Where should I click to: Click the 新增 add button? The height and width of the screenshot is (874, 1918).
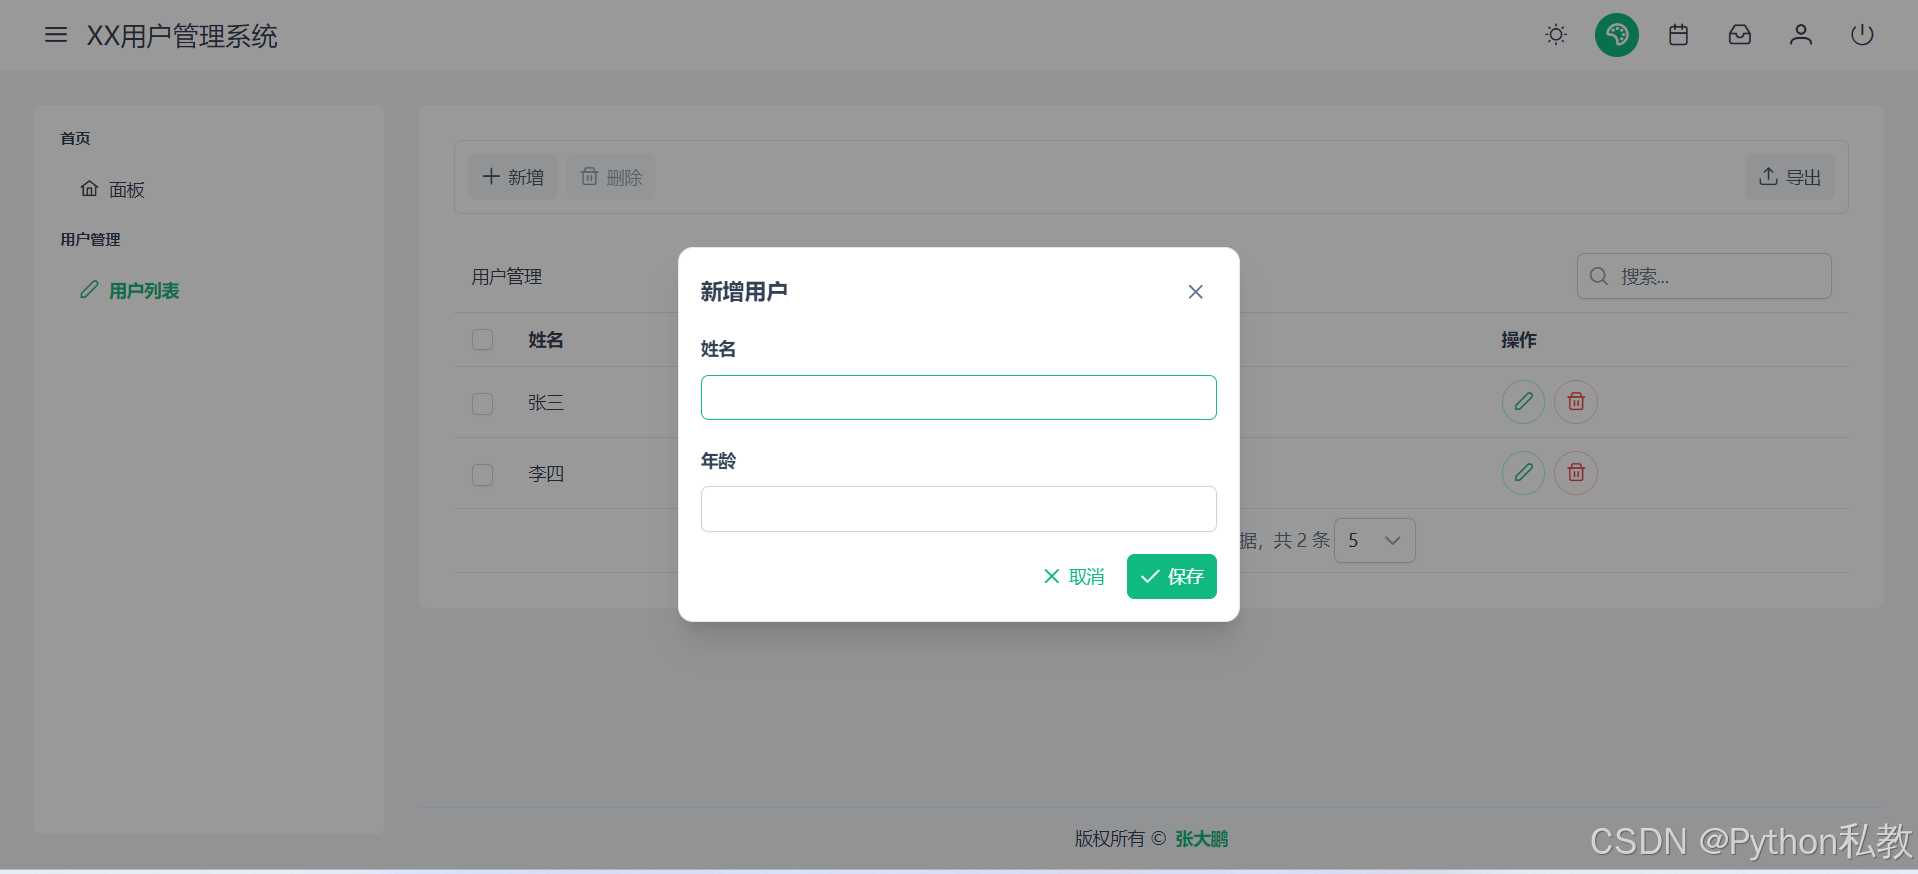tap(513, 177)
